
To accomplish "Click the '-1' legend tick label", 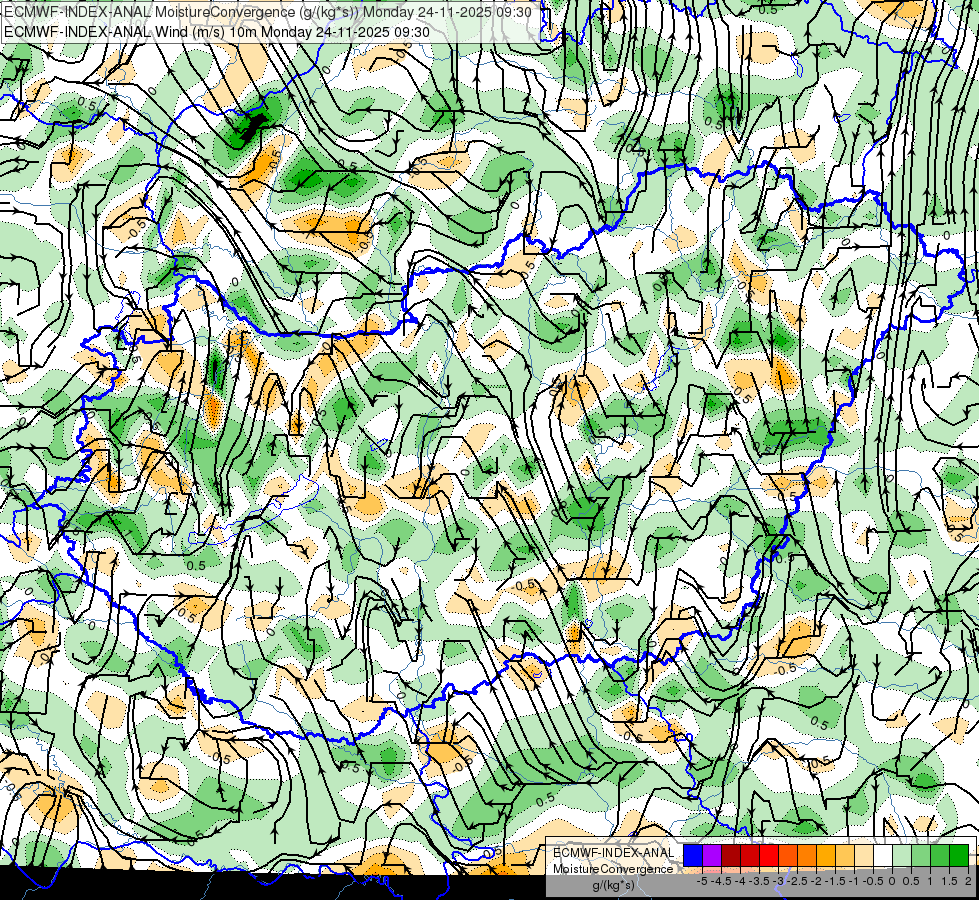I will pyautogui.click(x=854, y=881).
